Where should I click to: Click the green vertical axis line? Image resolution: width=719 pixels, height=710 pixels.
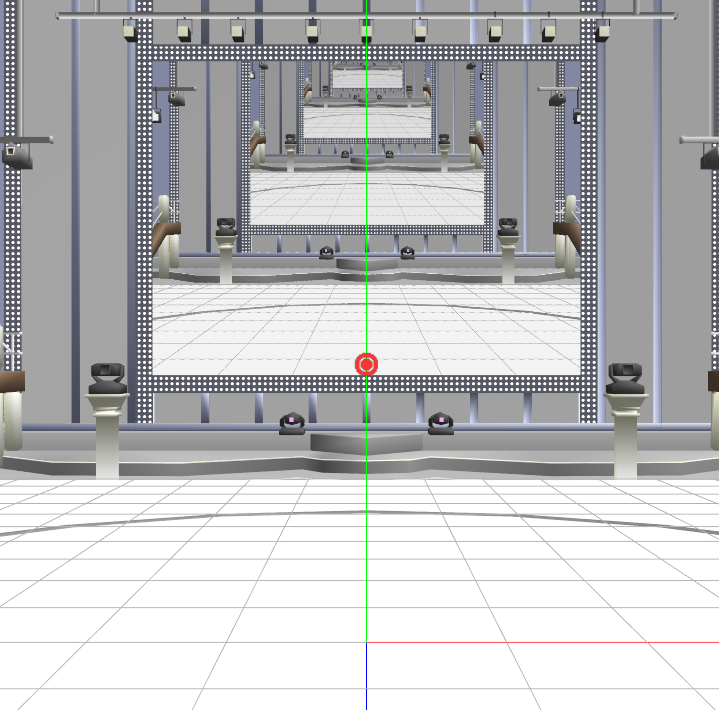pyautogui.click(x=366, y=183)
